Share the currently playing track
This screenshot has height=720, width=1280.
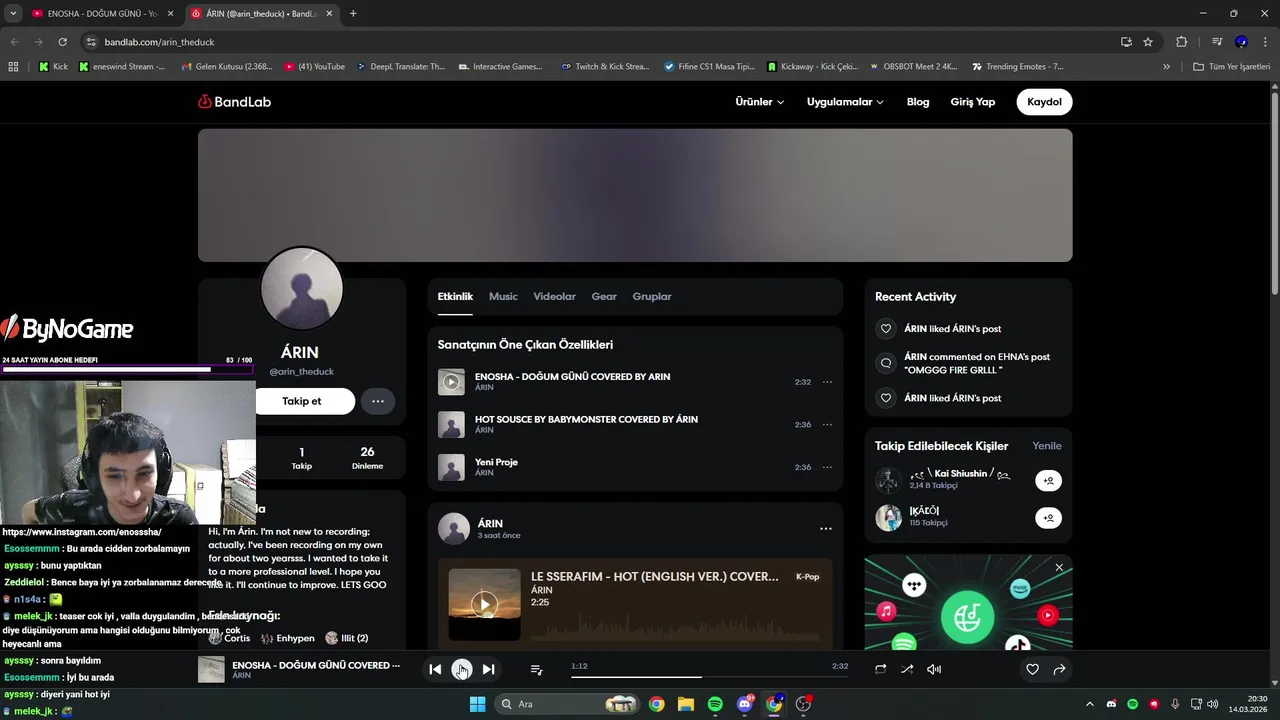[1059, 669]
